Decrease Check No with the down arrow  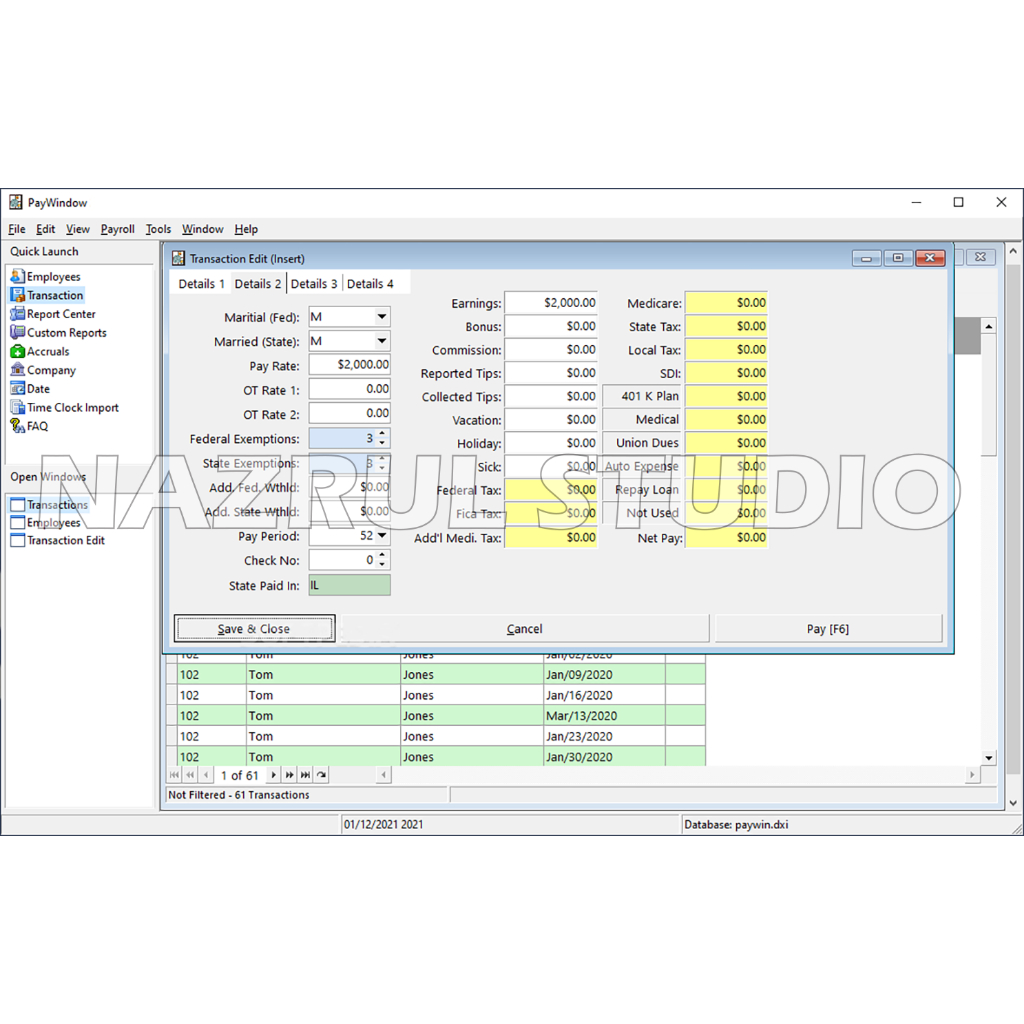(382, 565)
